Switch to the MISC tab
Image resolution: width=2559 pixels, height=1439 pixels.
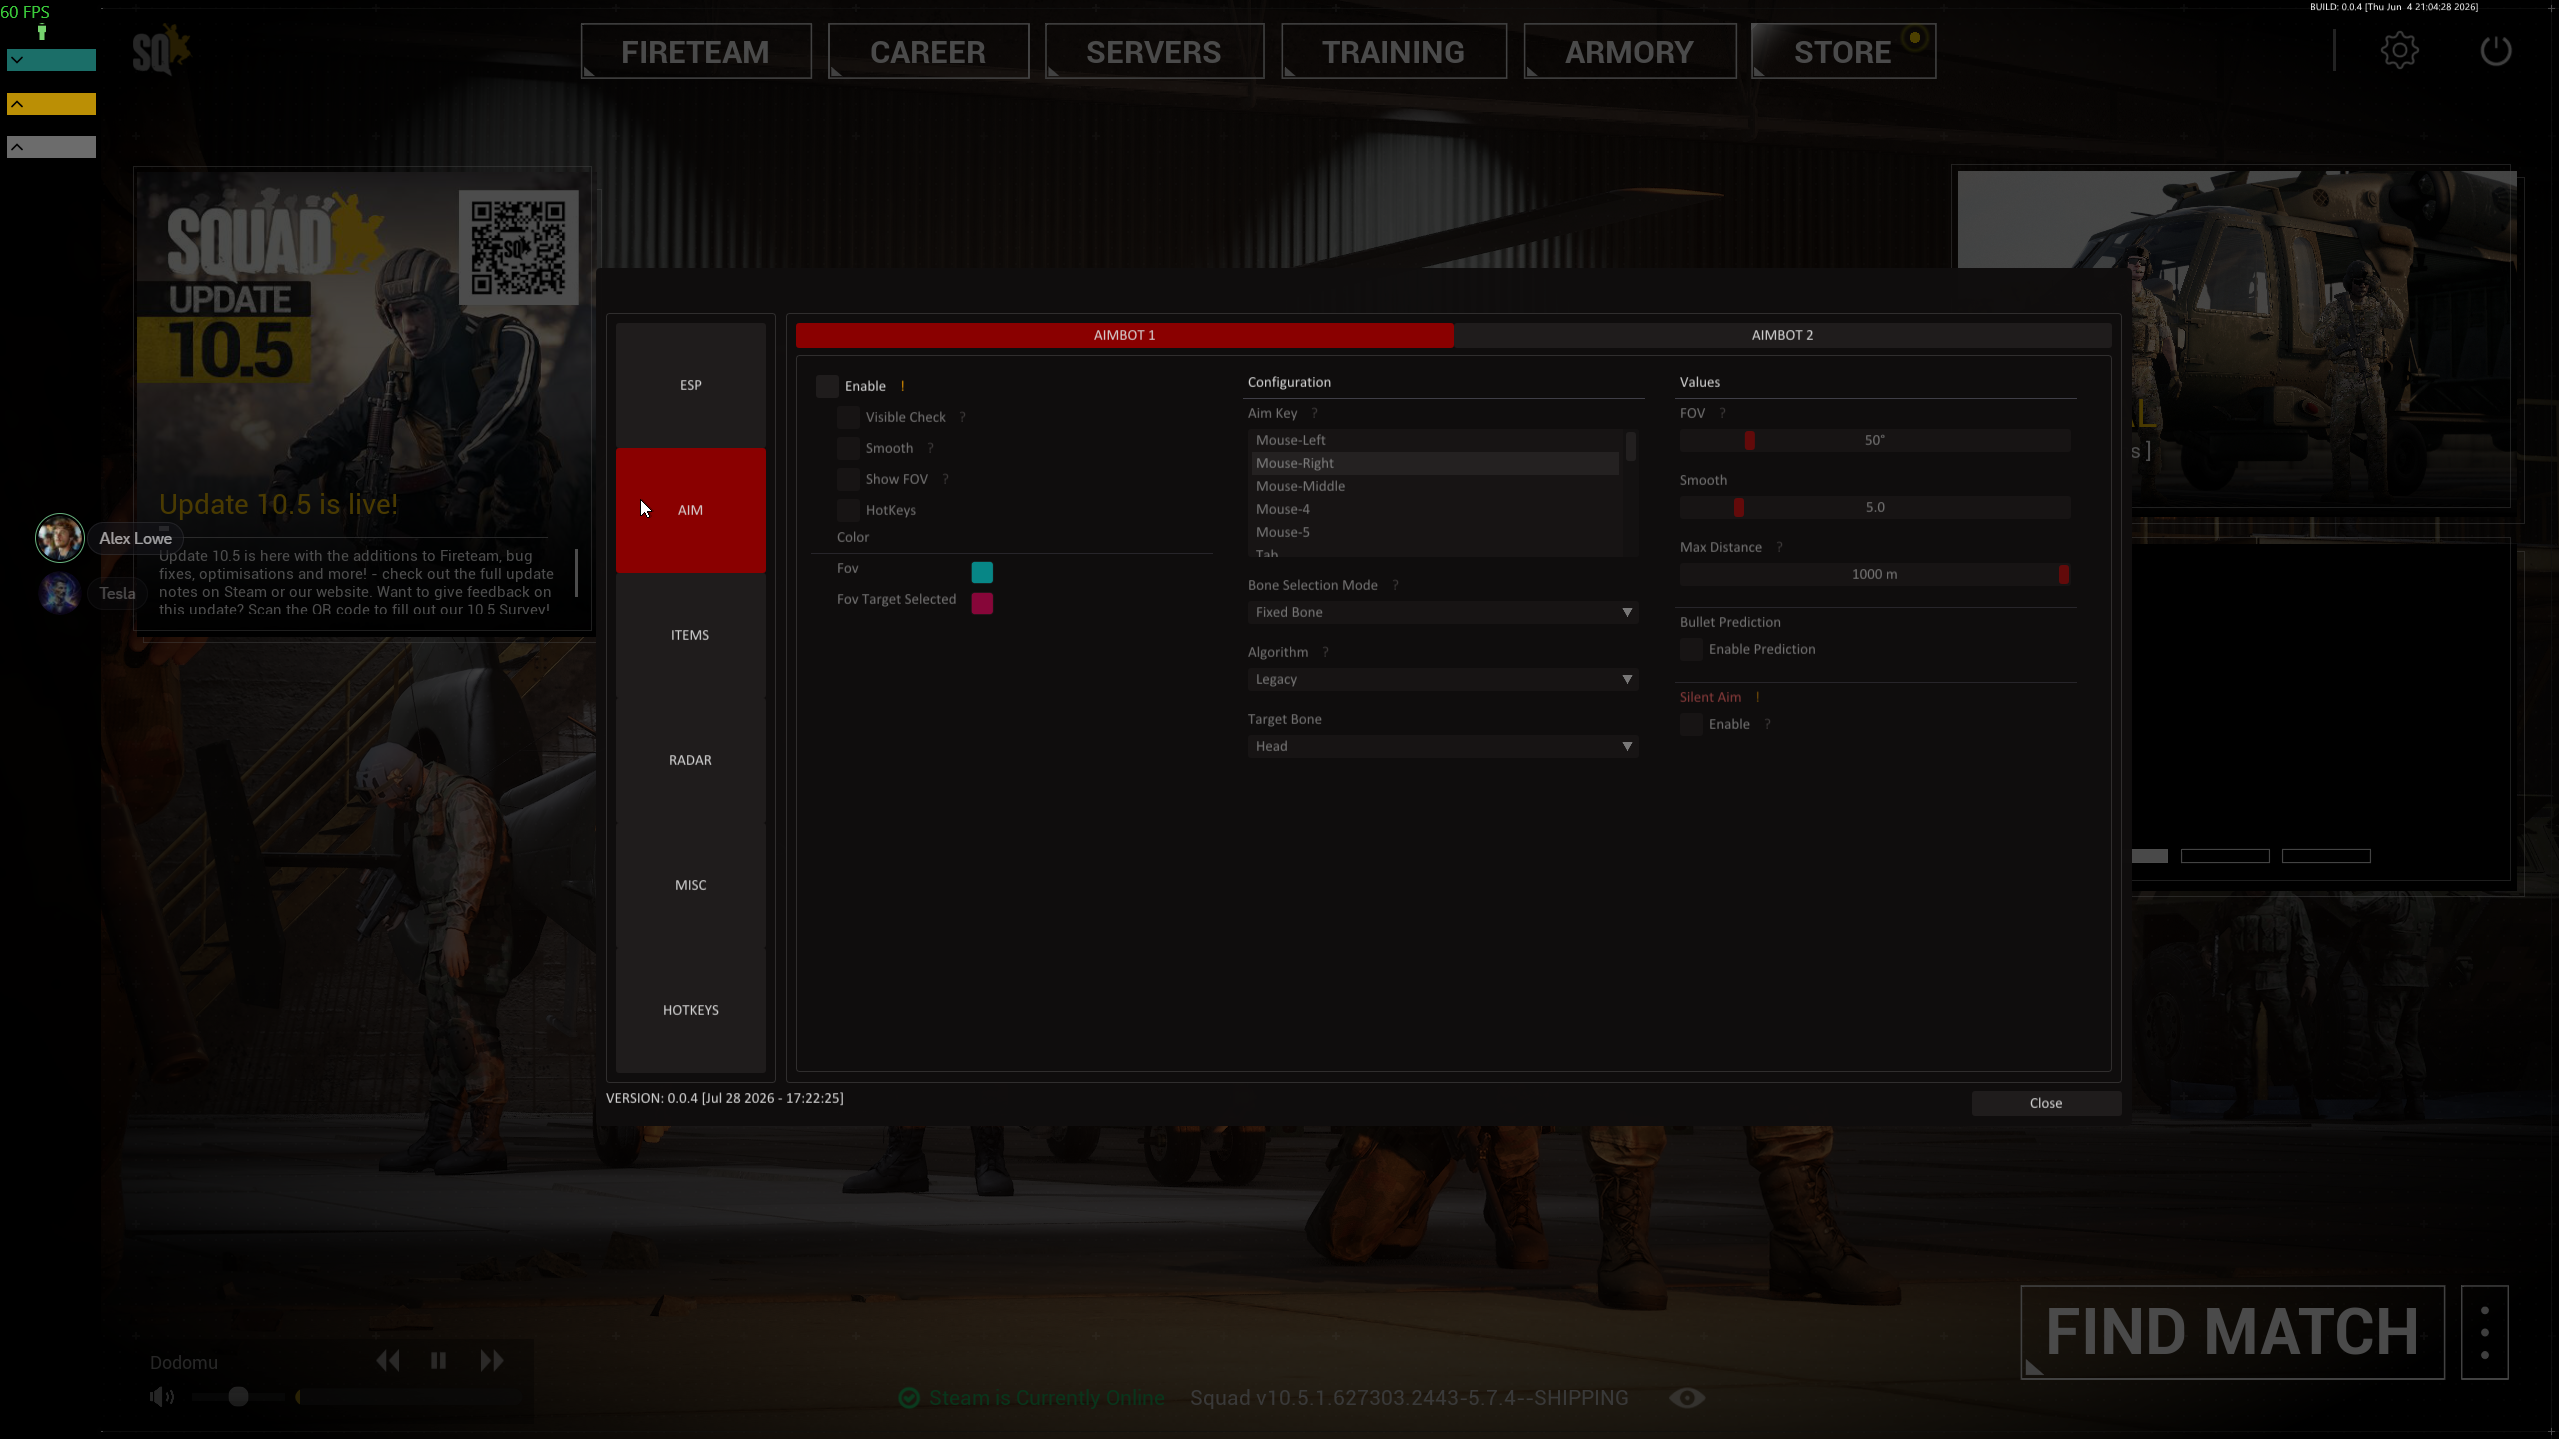point(690,885)
